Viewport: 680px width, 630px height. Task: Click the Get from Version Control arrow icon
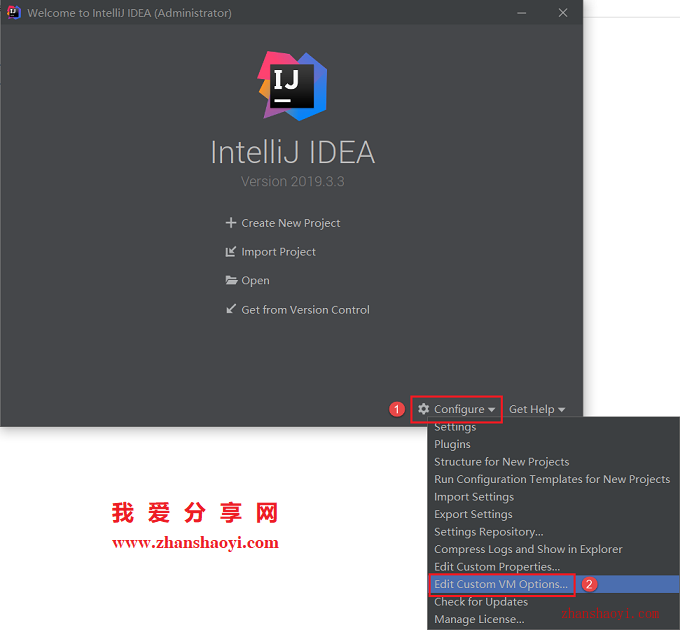[231, 309]
